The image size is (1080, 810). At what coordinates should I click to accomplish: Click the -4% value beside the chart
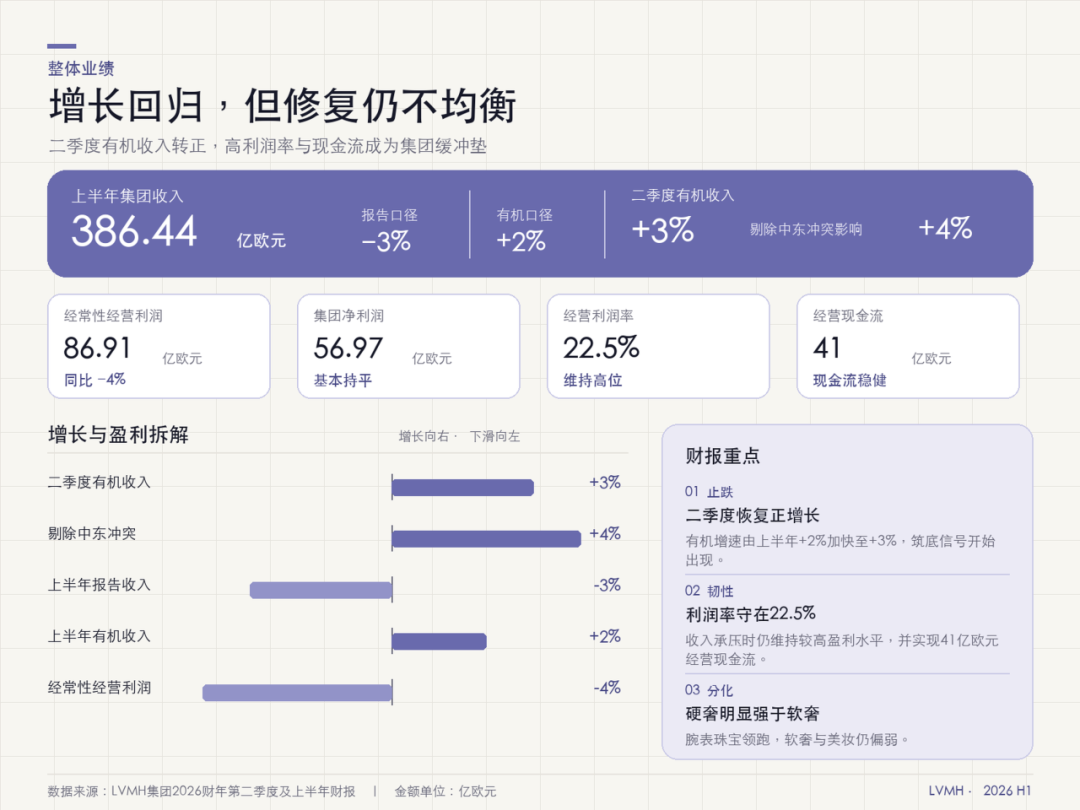[607, 687]
